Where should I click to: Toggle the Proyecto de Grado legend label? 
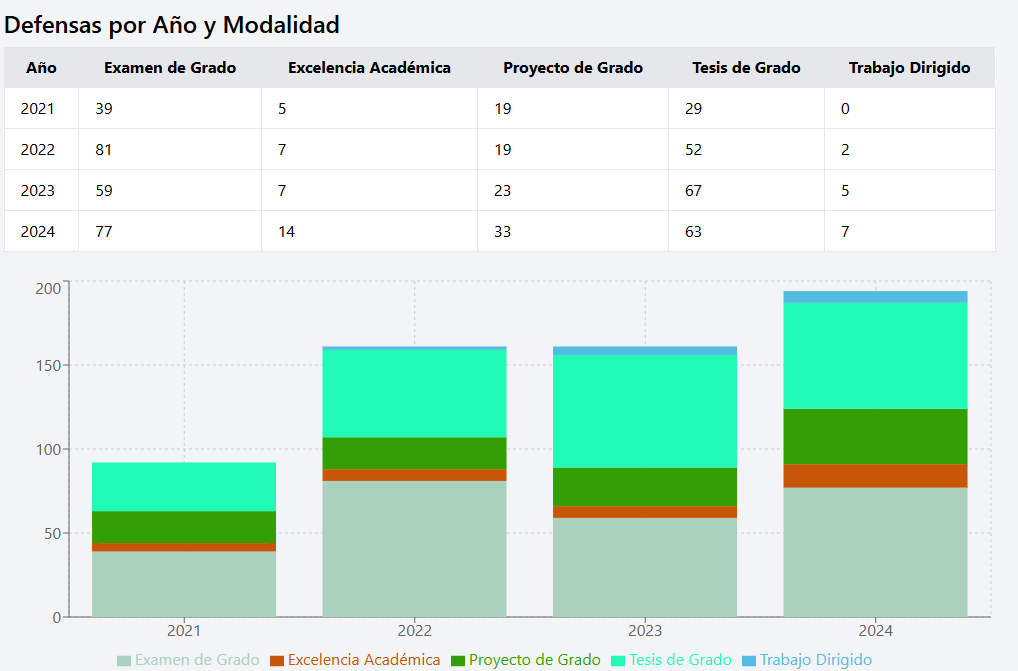click(535, 660)
